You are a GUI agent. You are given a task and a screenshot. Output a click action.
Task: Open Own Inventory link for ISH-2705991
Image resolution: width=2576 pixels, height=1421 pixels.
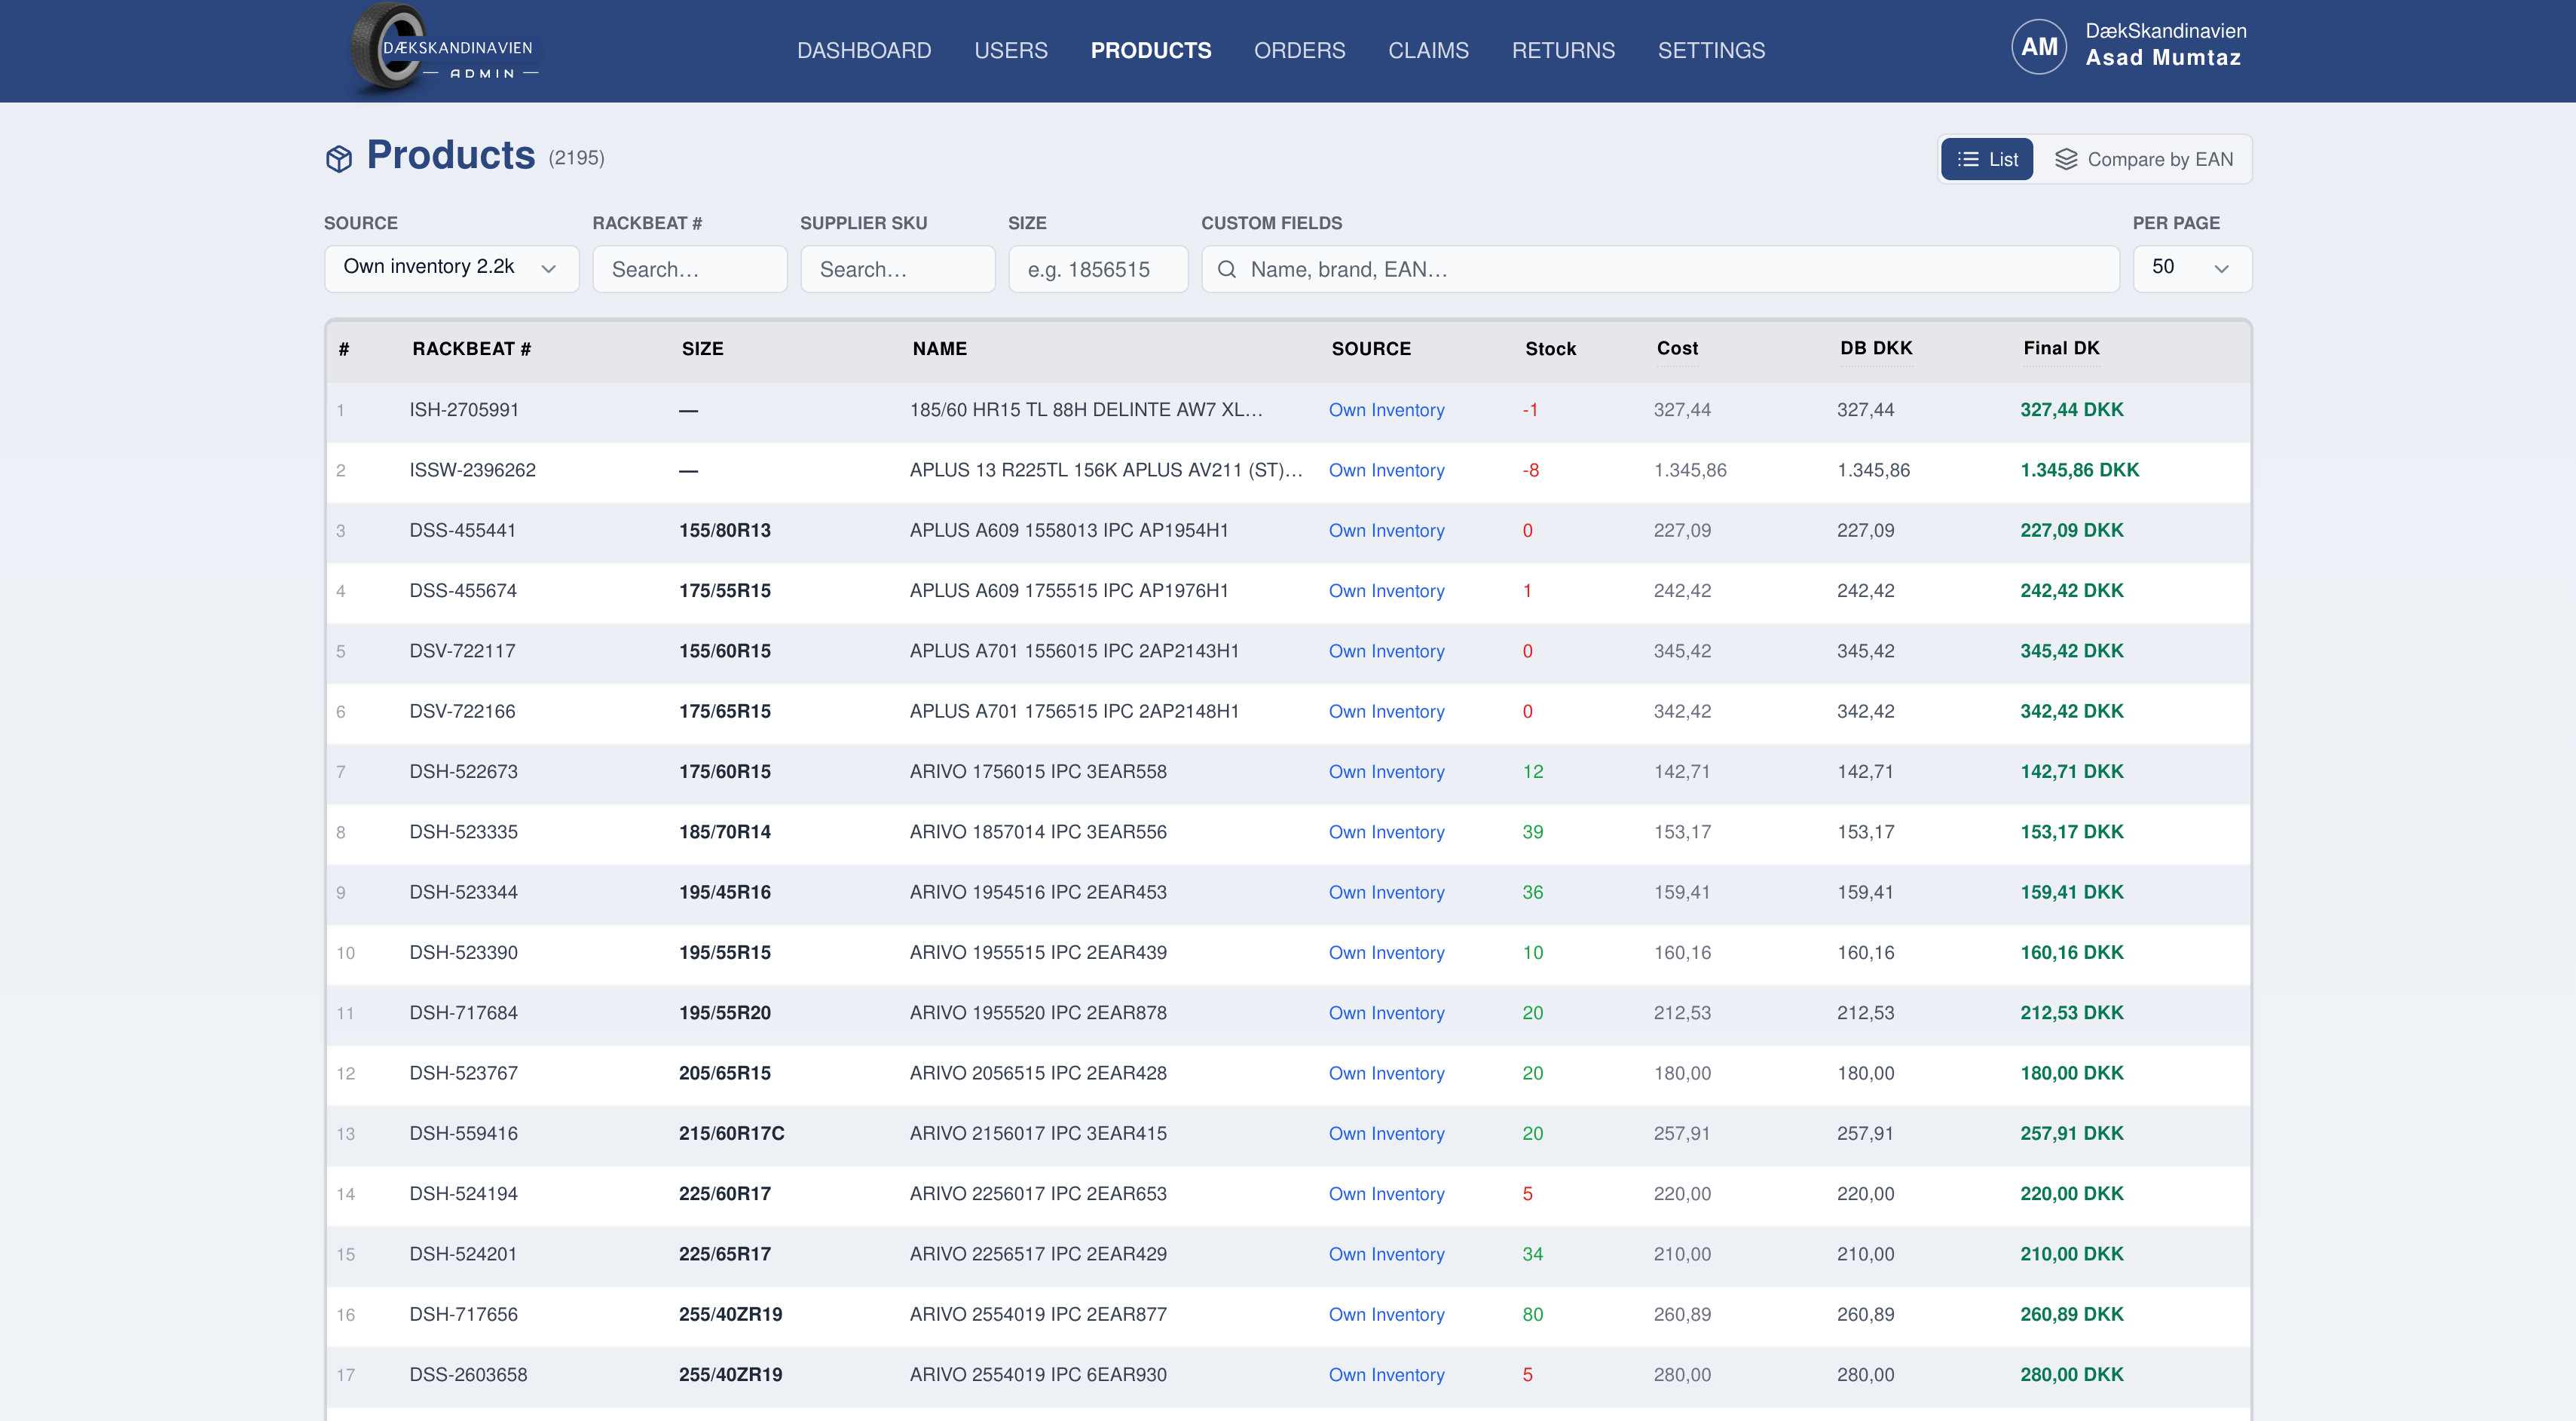tap(1386, 410)
